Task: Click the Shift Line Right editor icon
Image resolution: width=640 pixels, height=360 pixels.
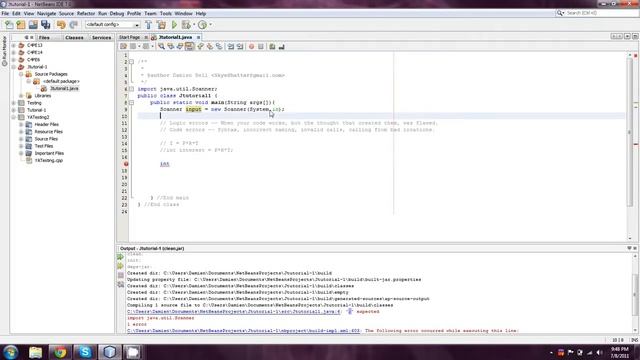Action: (240, 47)
